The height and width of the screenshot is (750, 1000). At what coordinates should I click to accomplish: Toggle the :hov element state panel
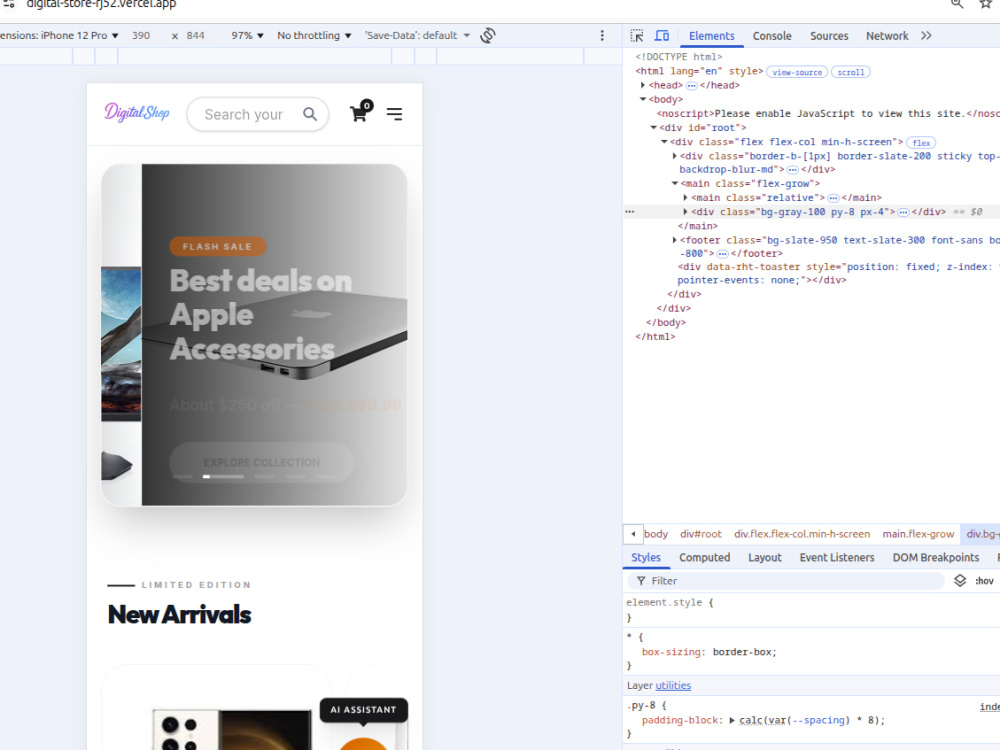click(984, 580)
